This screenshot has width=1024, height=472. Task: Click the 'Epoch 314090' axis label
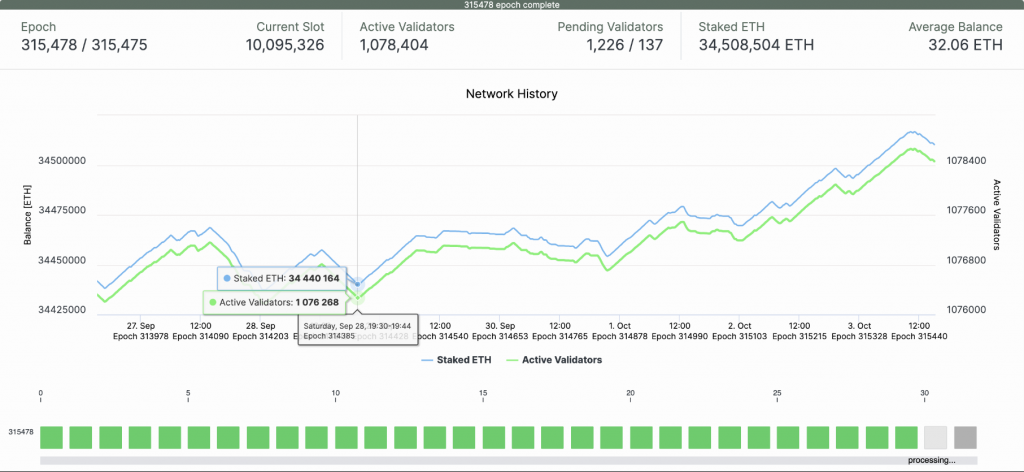coord(200,336)
